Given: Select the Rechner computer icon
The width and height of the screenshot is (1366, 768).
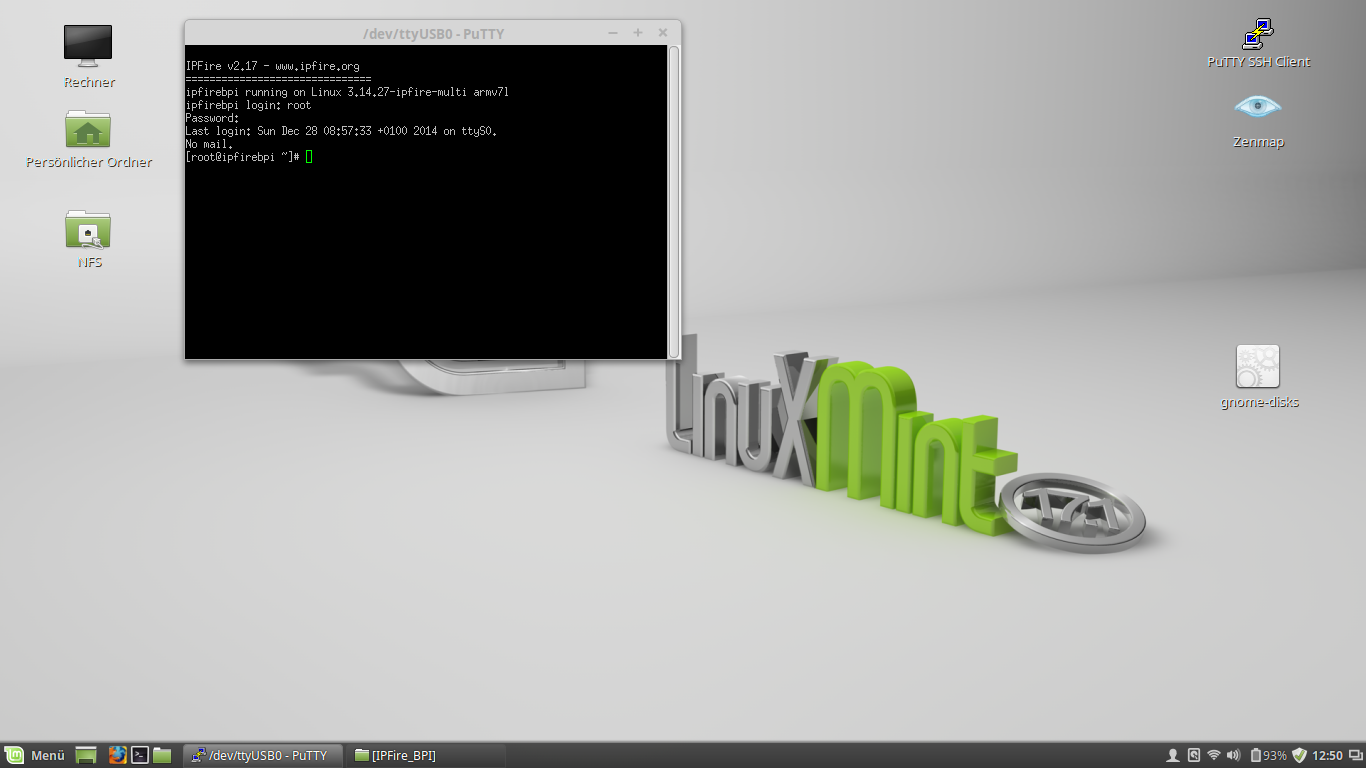Looking at the screenshot, I should click(89, 57).
